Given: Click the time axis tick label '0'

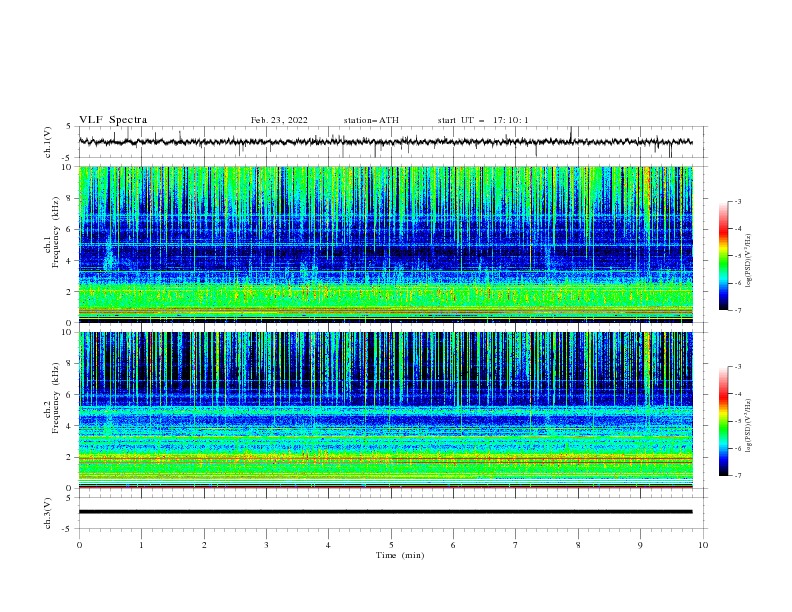Looking at the screenshot, I should 79,545.
